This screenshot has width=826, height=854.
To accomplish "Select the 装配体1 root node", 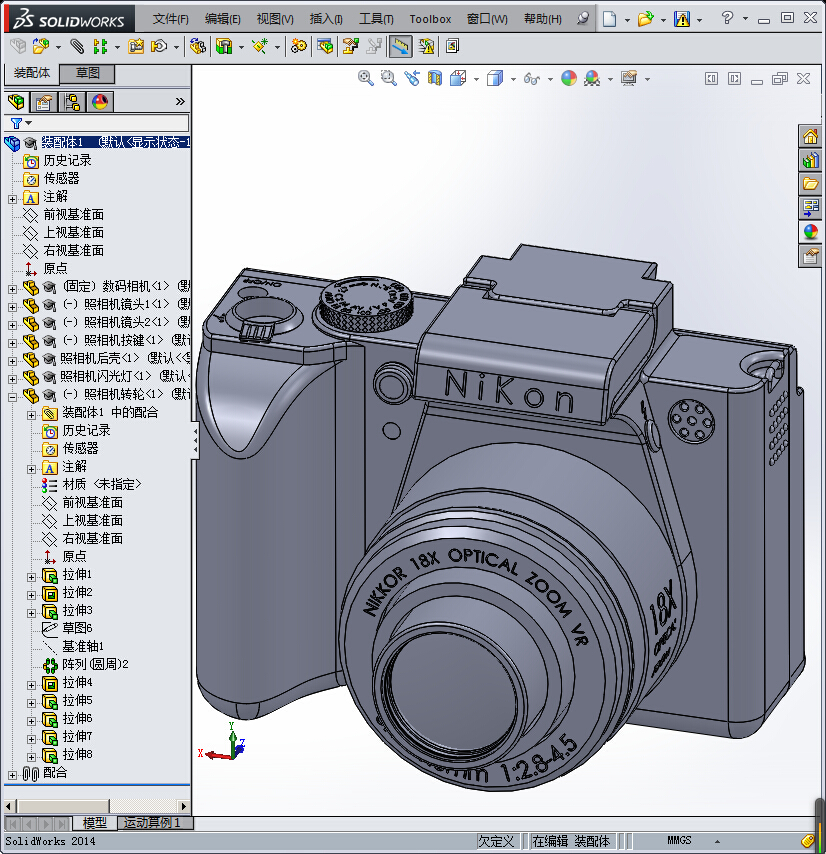I will click(115, 142).
